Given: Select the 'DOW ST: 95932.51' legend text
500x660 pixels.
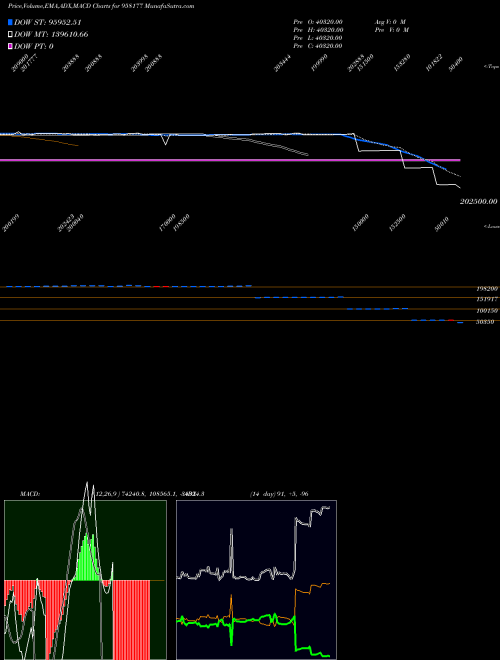Looking at the screenshot, I should coord(48,22).
